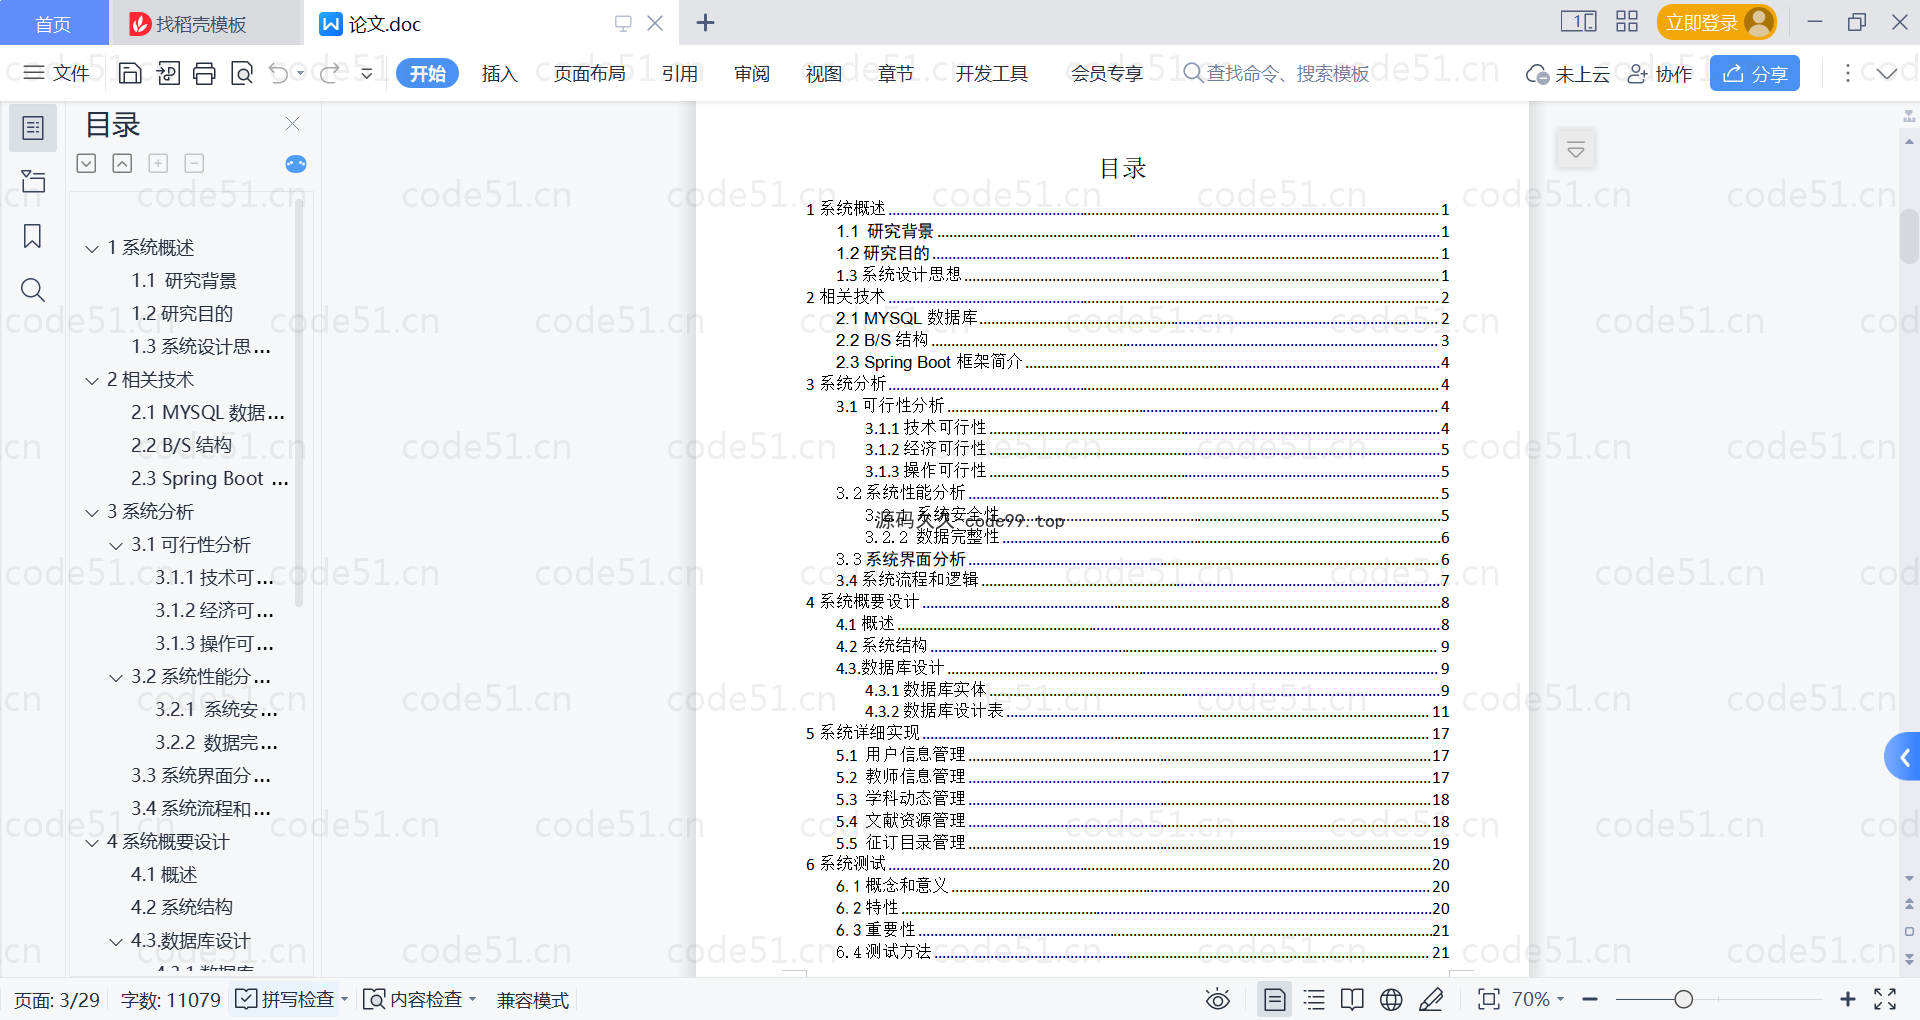Screen dimensions: 1920x1020
Task: Collapse the 3.1 可行性分析 outline node
Action: (x=116, y=546)
